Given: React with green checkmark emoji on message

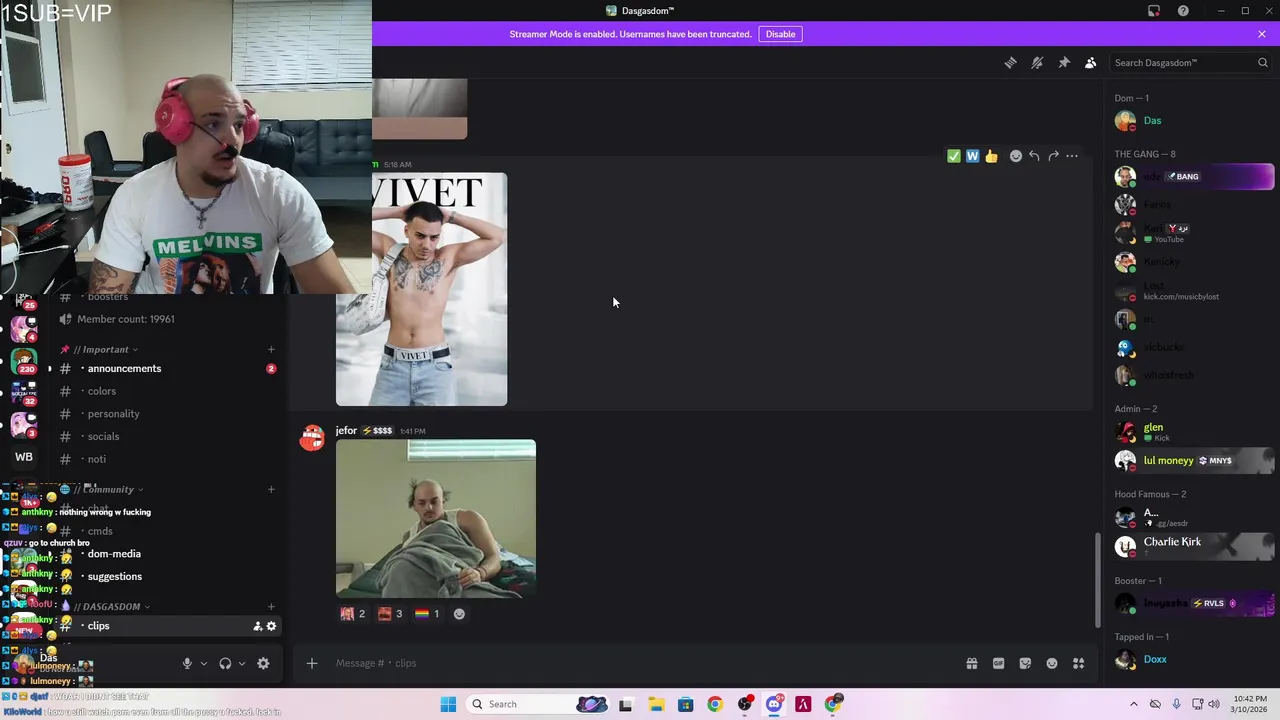Looking at the screenshot, I should [x=953, y=156].
